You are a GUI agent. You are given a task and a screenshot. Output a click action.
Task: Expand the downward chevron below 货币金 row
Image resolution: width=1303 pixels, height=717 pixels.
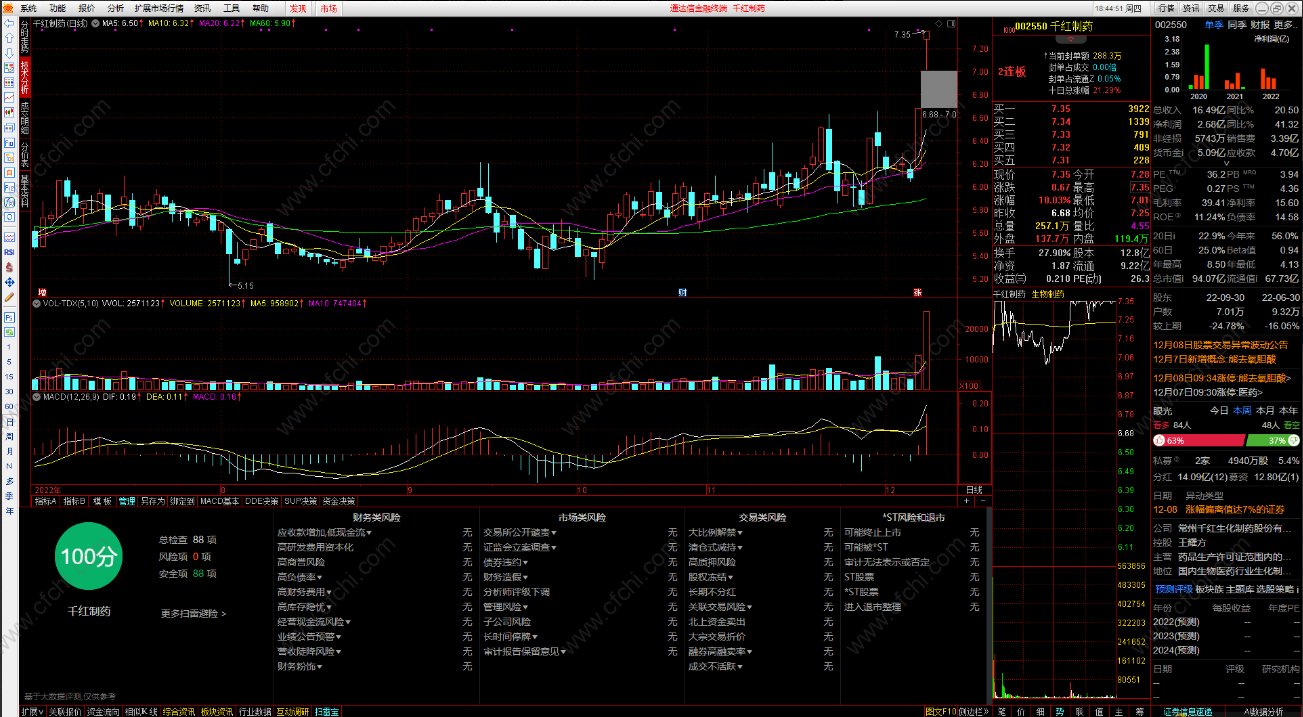[1226, 162]
